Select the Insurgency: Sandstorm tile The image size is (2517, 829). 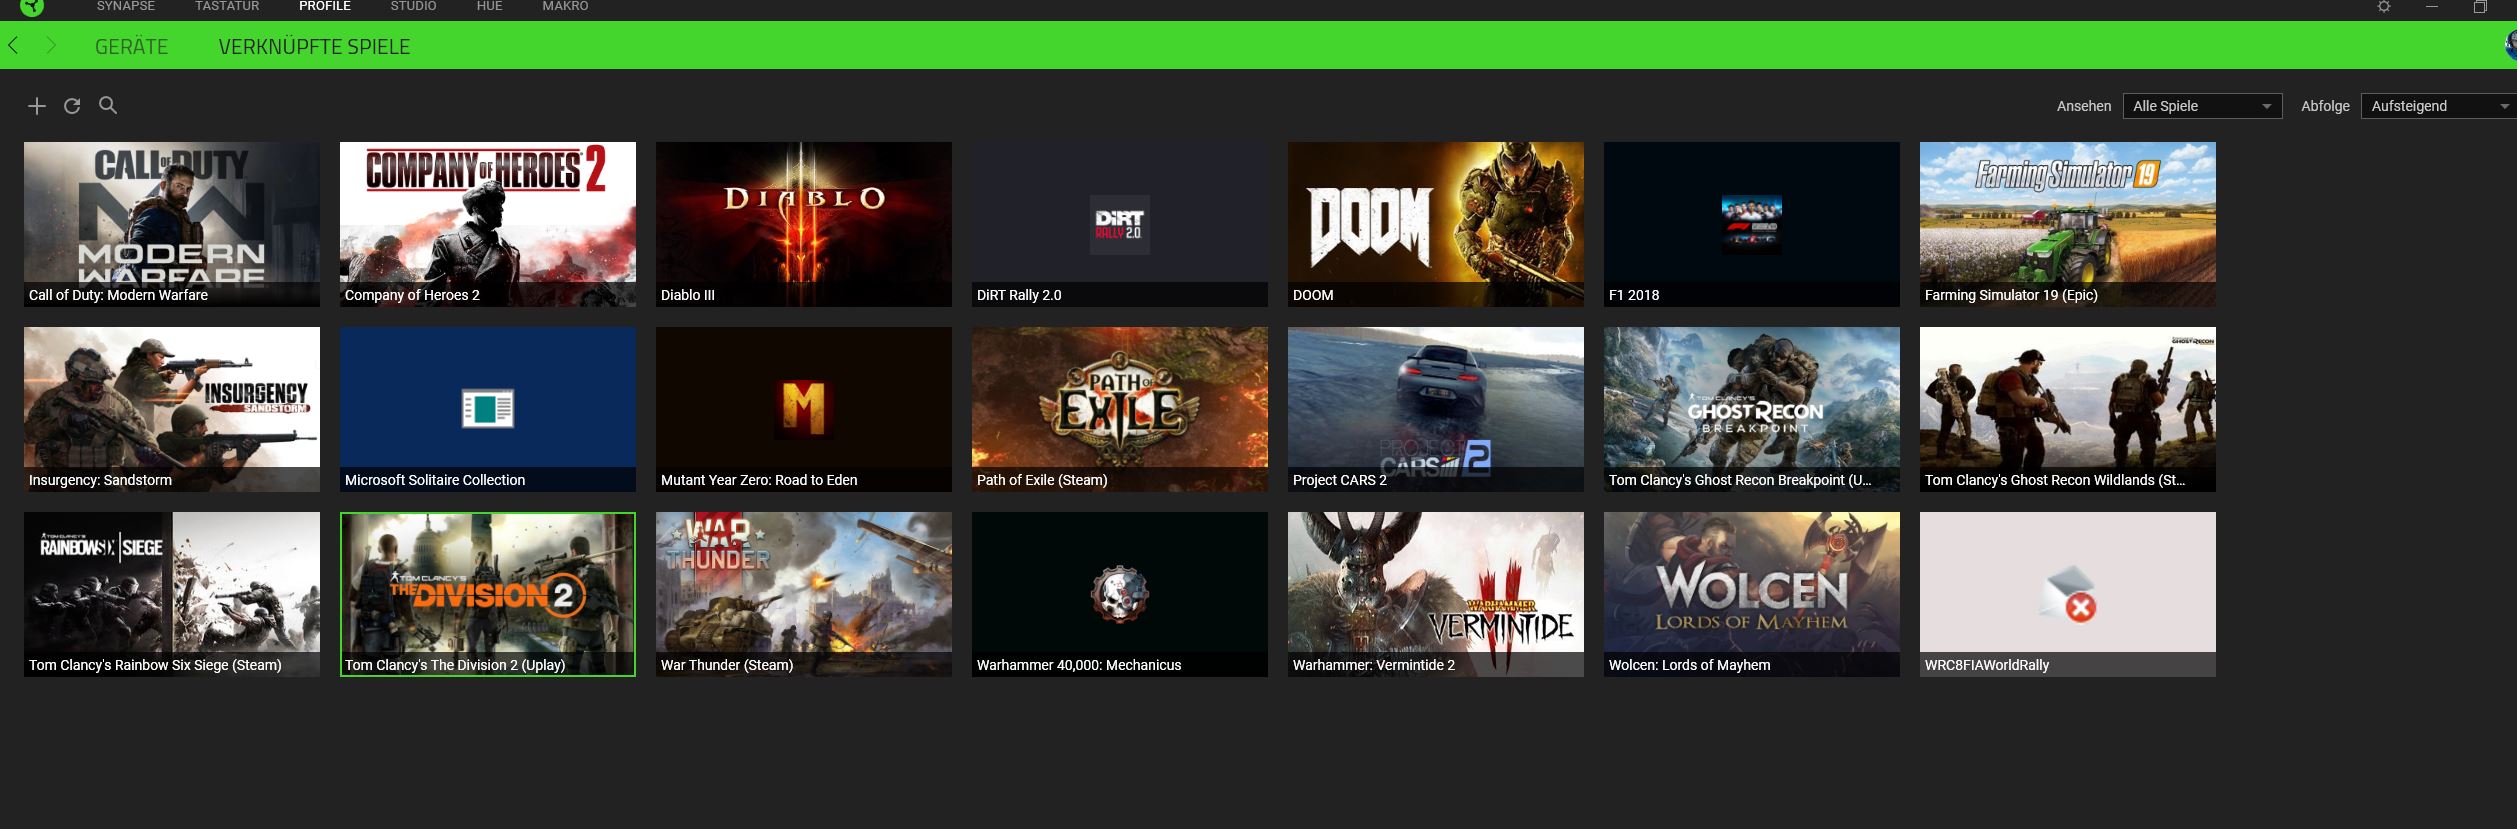tap(172, 409)
